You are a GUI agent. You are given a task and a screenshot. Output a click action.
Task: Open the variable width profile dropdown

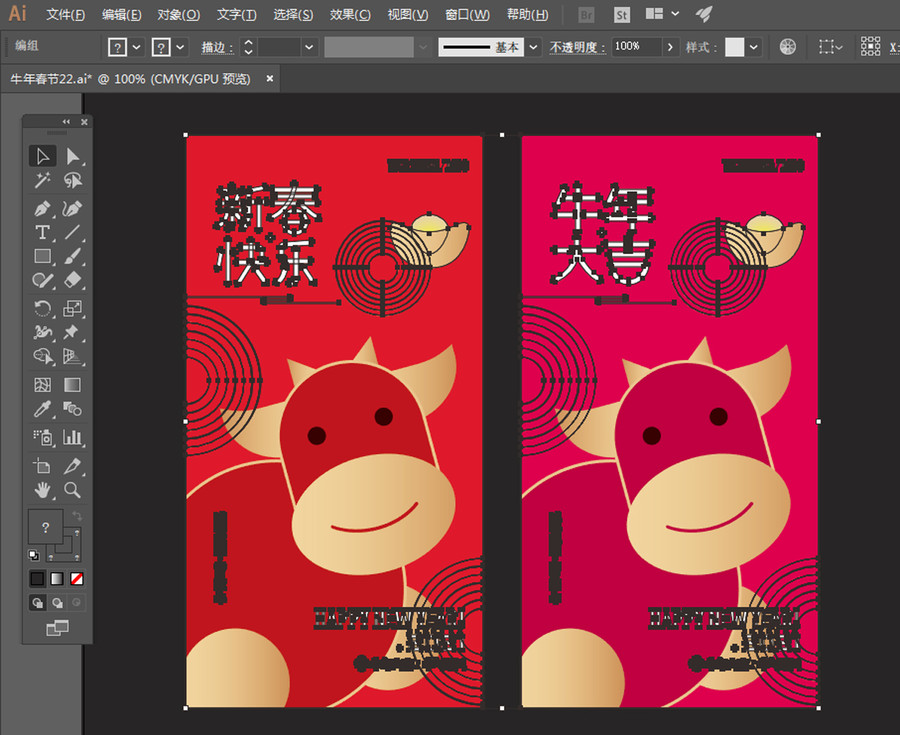tap(423, 47)
